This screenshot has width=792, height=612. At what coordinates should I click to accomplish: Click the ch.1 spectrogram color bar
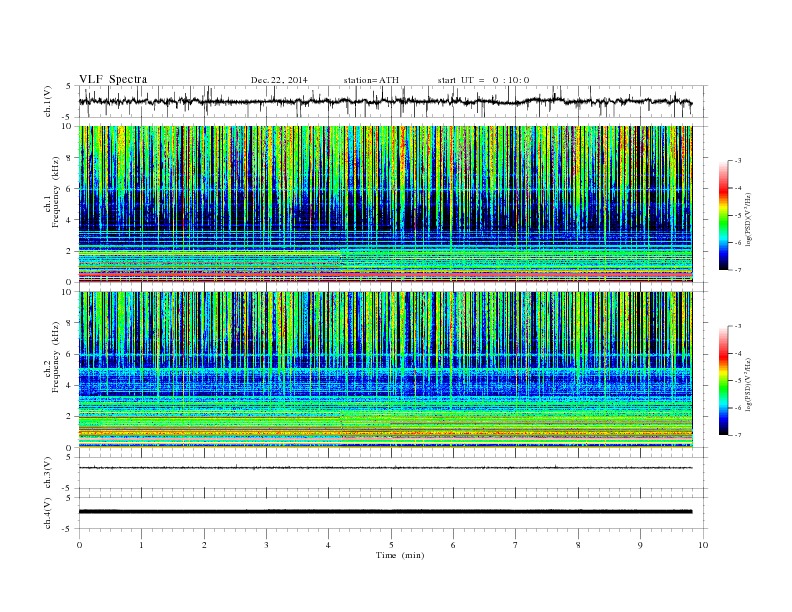pos(723,215)
